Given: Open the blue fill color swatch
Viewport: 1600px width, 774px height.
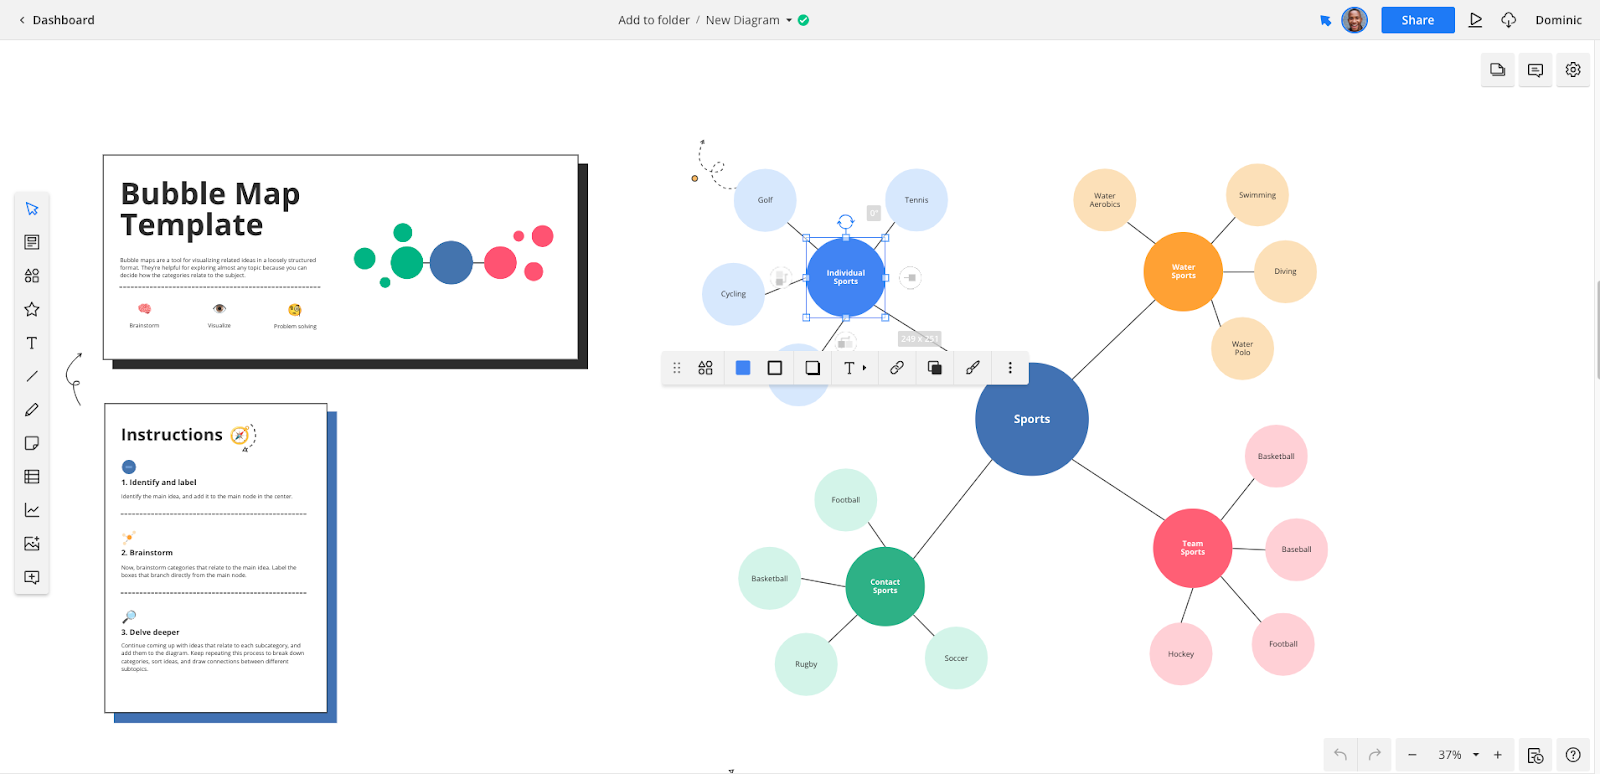Looking at the screenshot, I should [x=743, y=368].
